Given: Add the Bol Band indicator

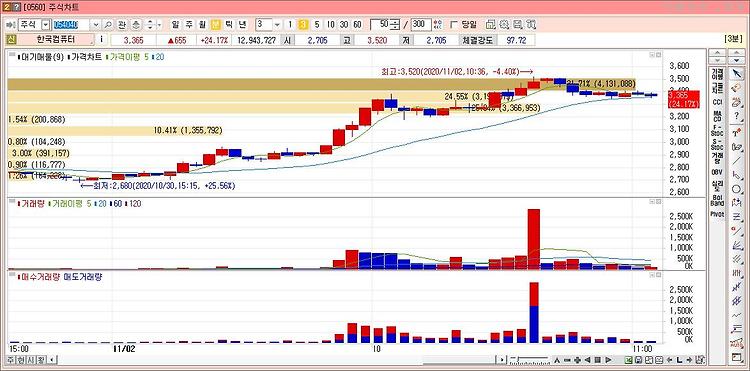Looking at the screenshot, I should point(717,200).
